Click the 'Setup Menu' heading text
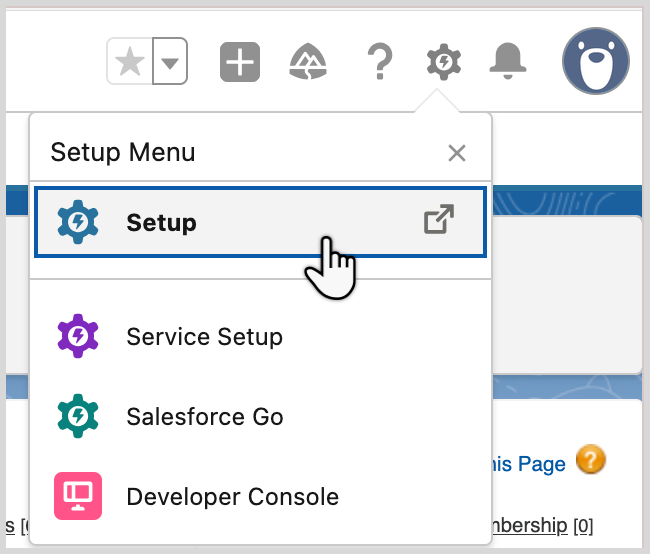 [x=123, y=152]
